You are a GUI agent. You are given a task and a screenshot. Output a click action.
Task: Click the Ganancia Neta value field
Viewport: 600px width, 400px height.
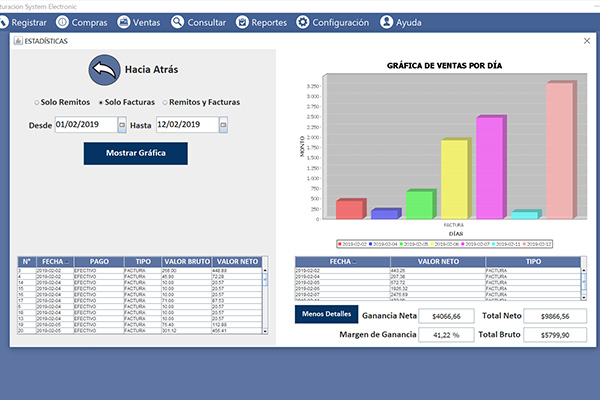(x=446, y=316)
